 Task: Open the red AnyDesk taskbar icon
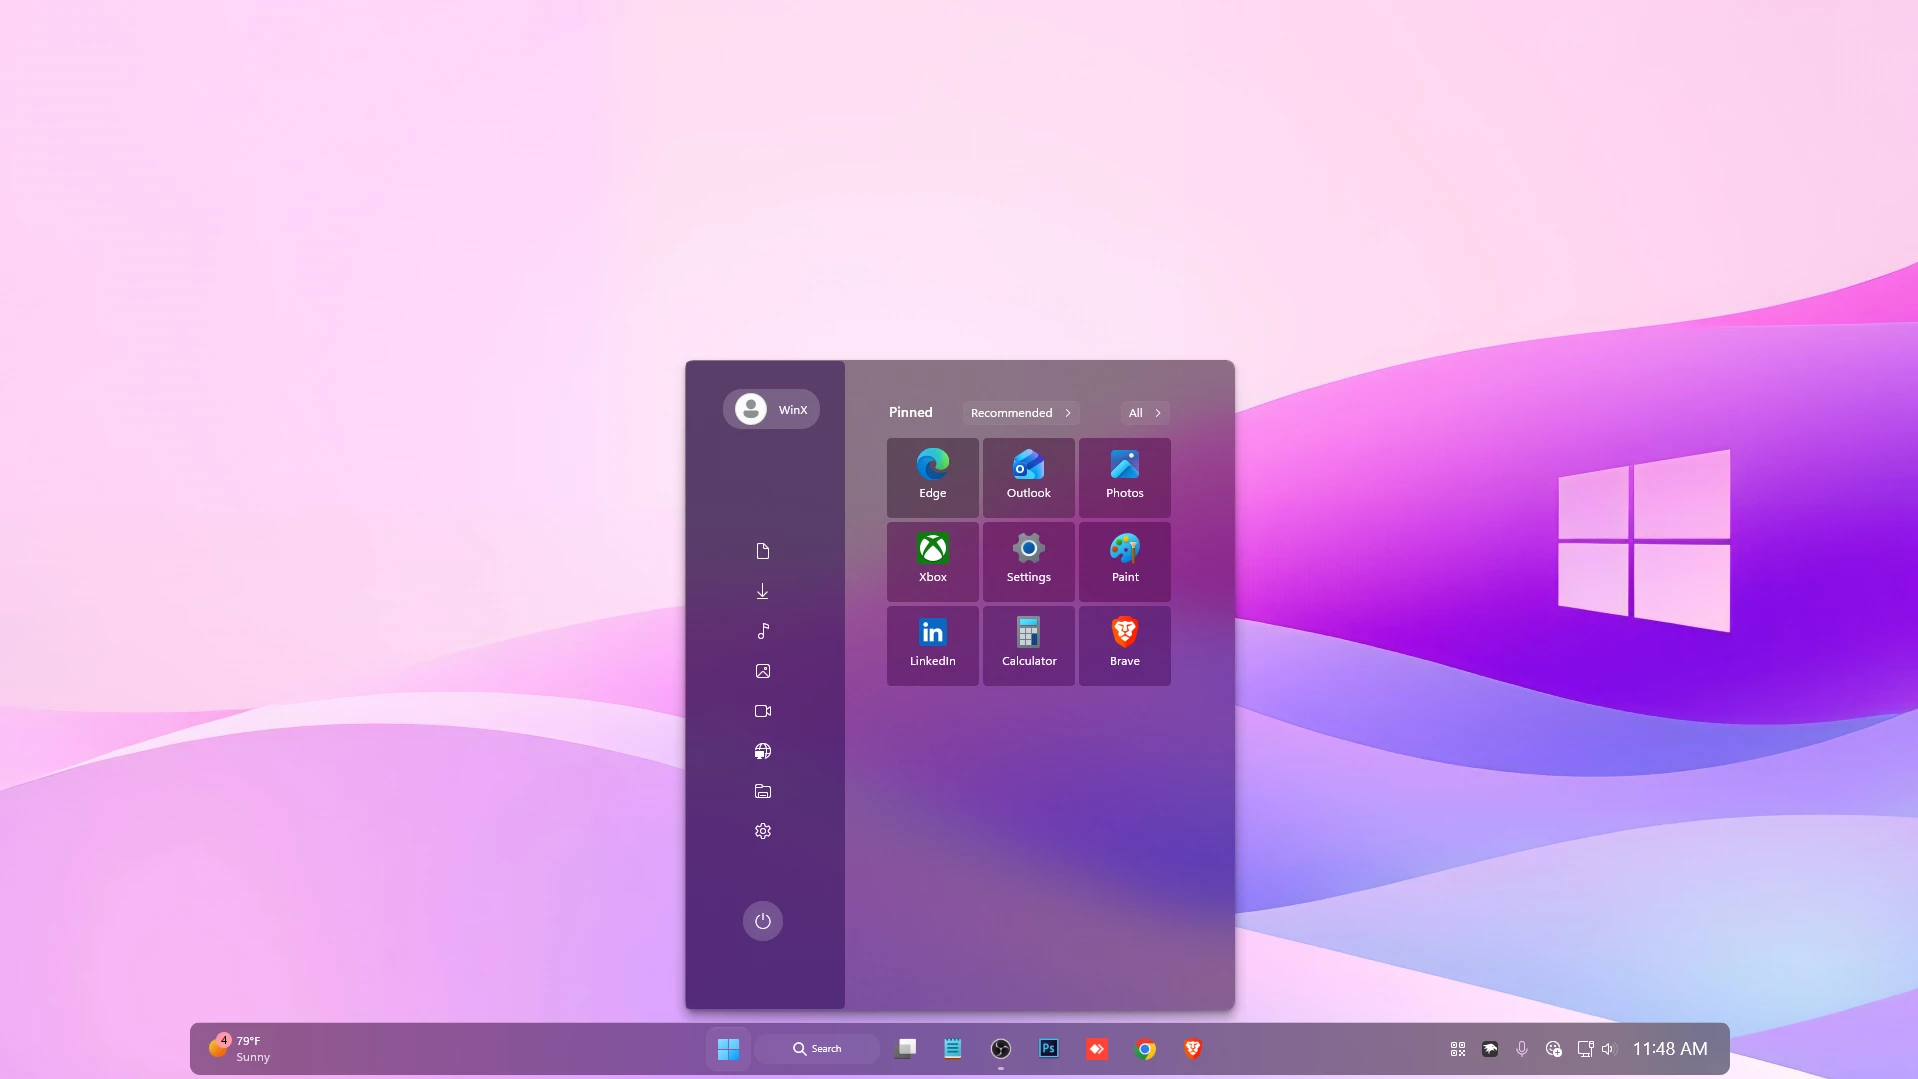(1097, 1049)
